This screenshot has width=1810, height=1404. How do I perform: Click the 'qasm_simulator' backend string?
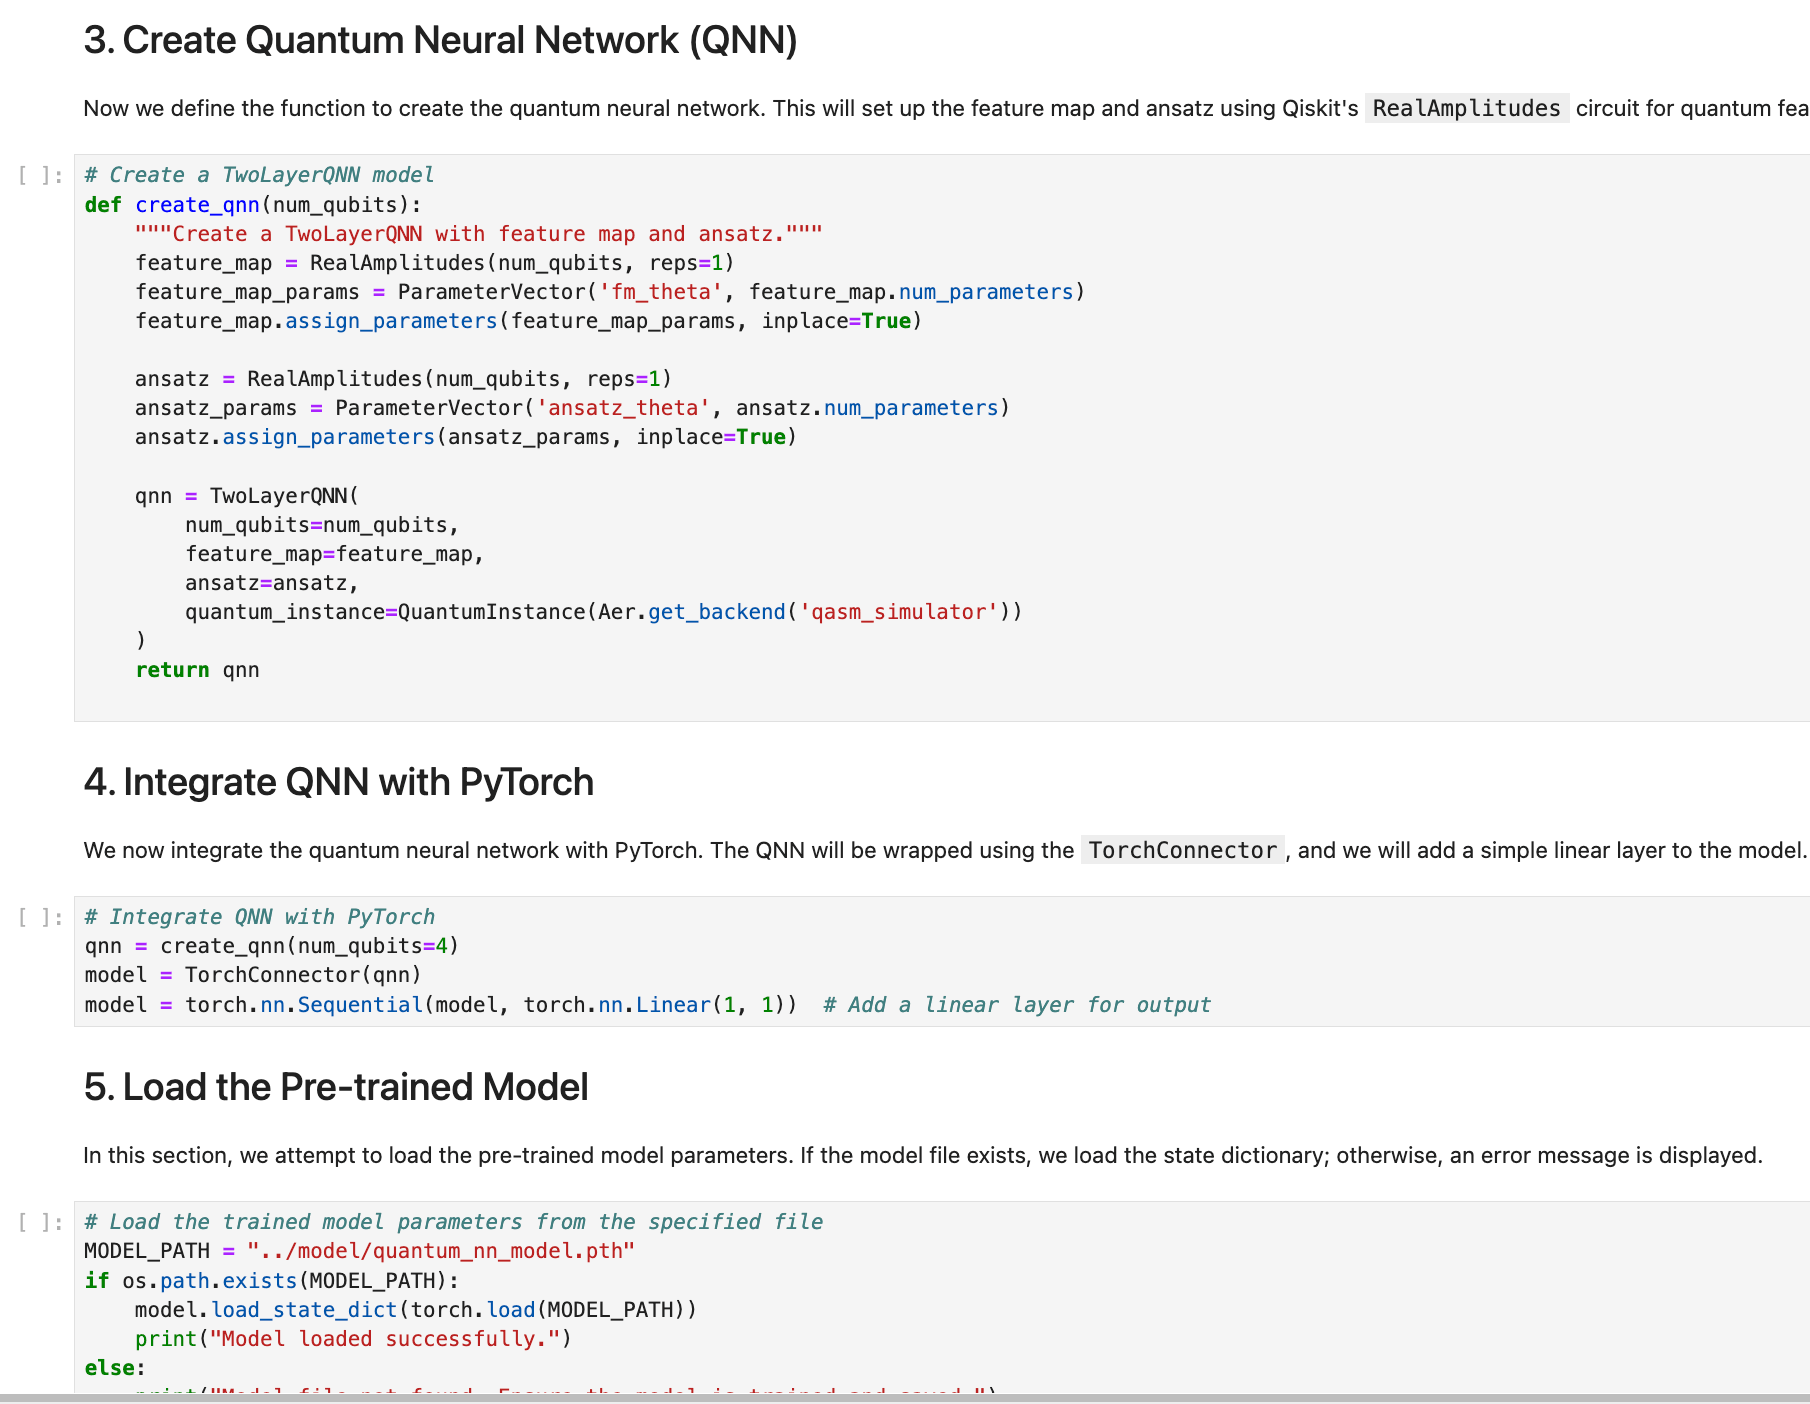tap(904, 612)
